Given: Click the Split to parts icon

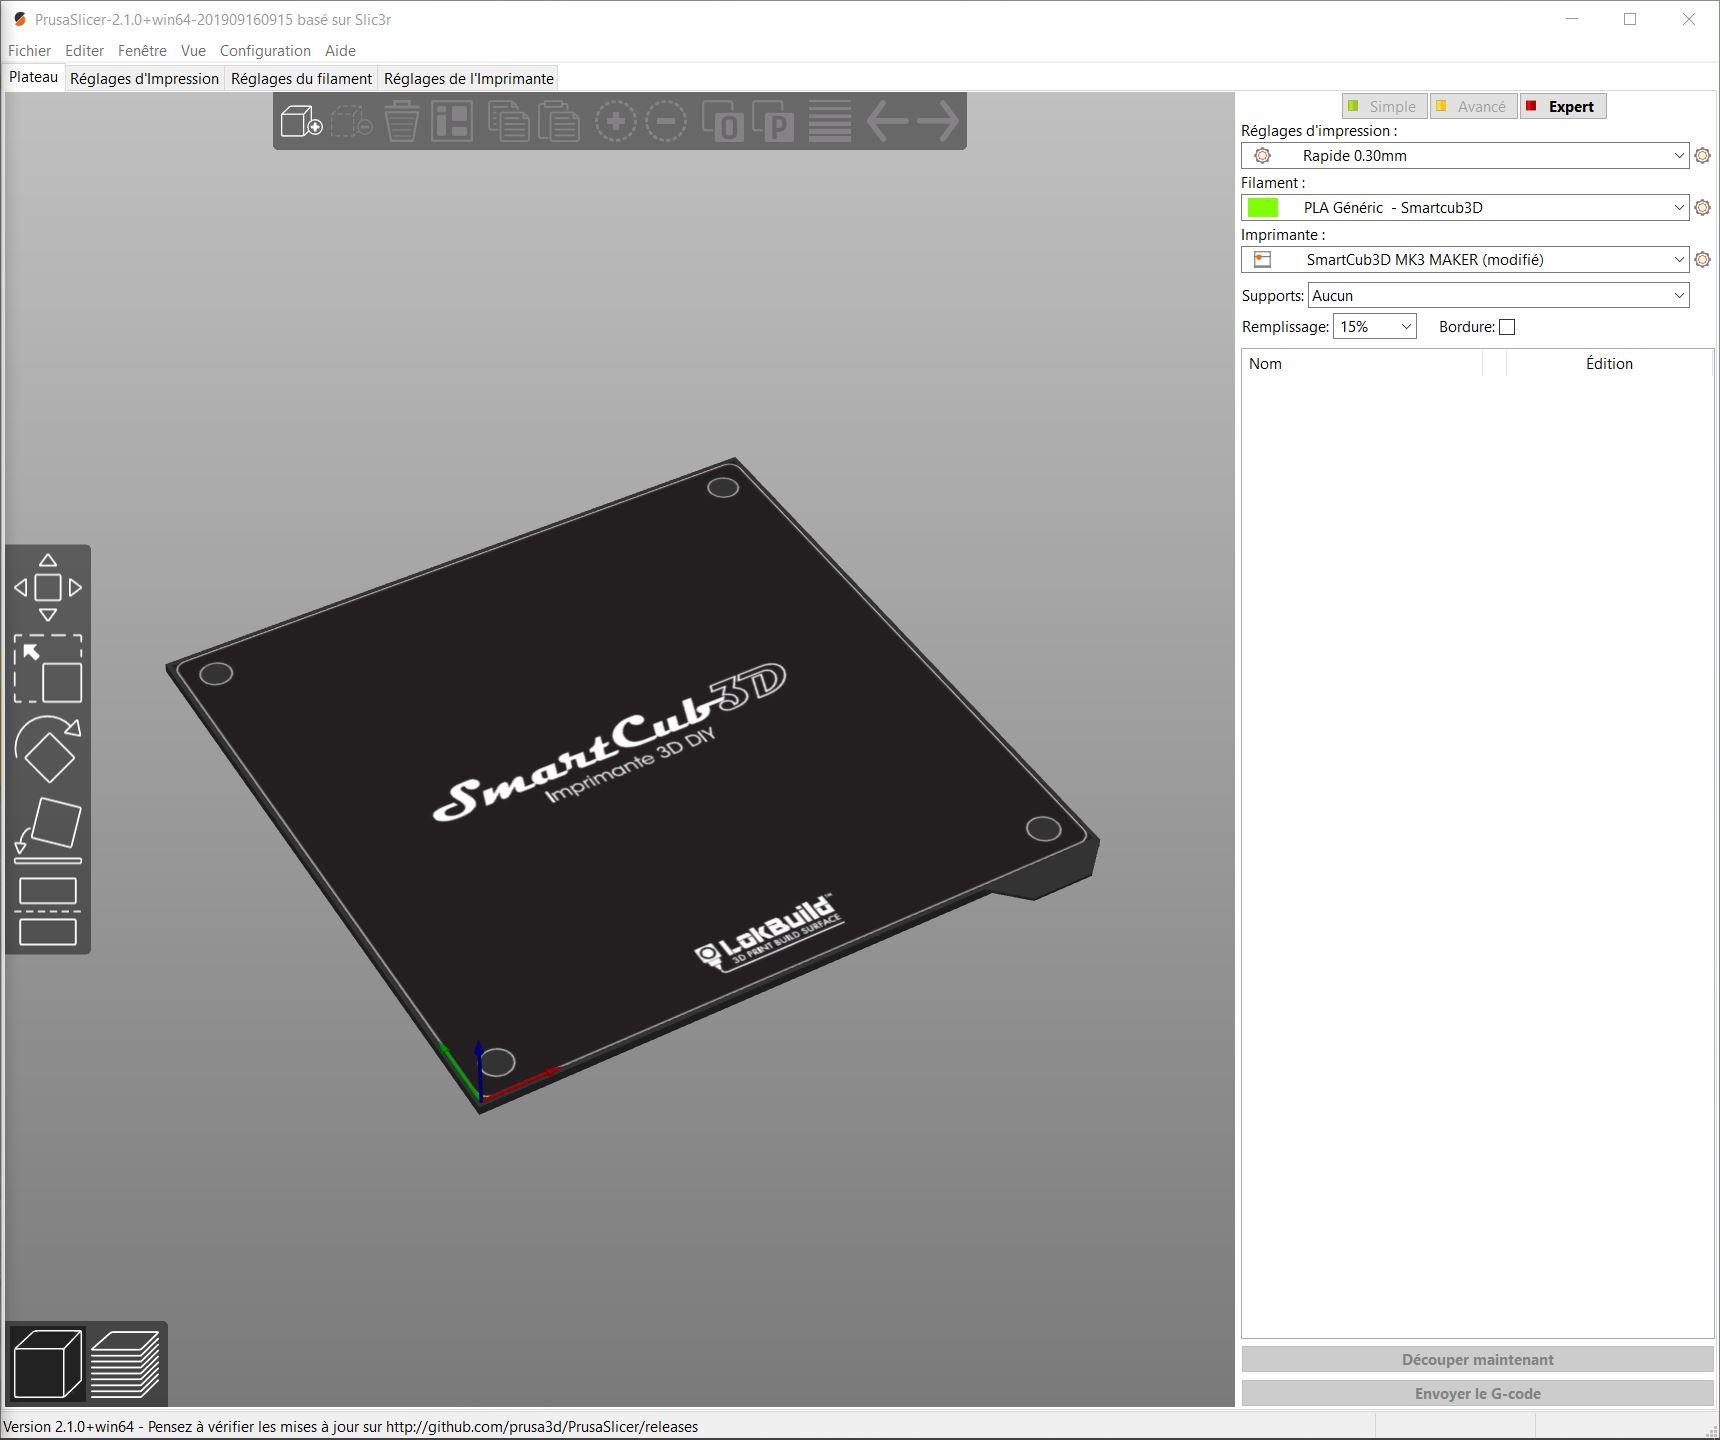Looking at the screenshot, I should tap(773, 122).
